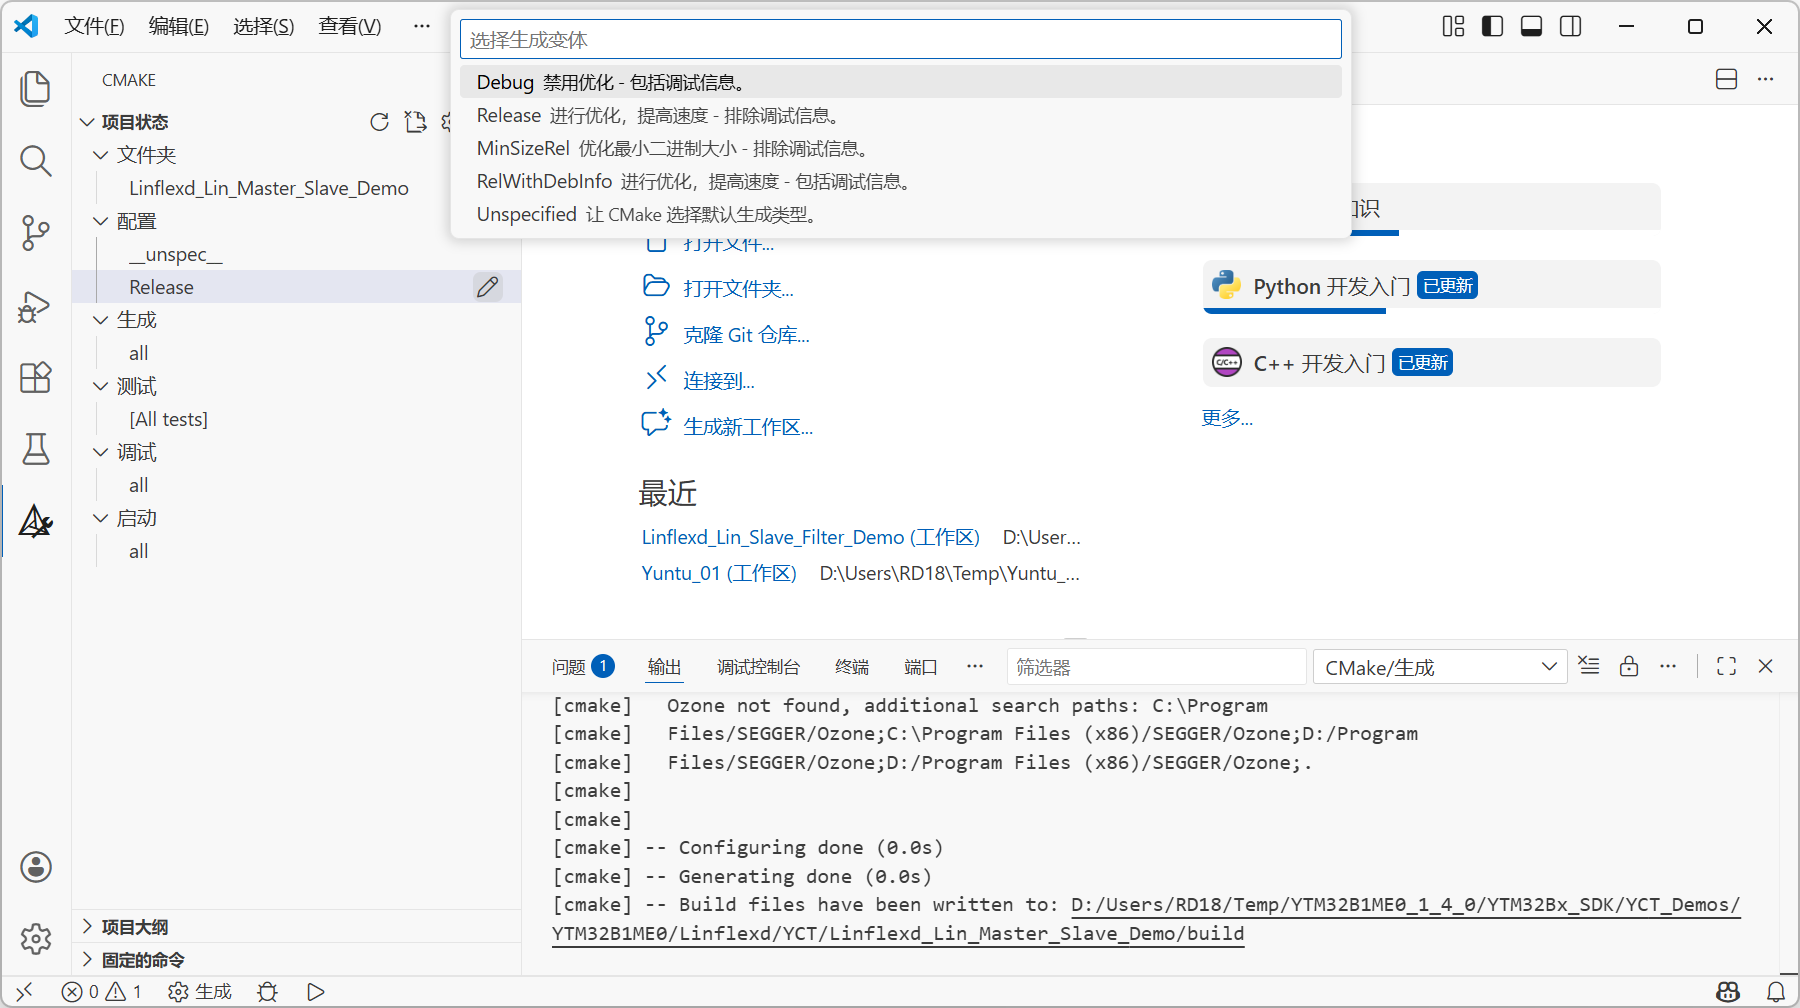Viewport: 1800px width, 1008px height.
Task: Toggle the bottom panel visibility
Action: pos(1531,26)
